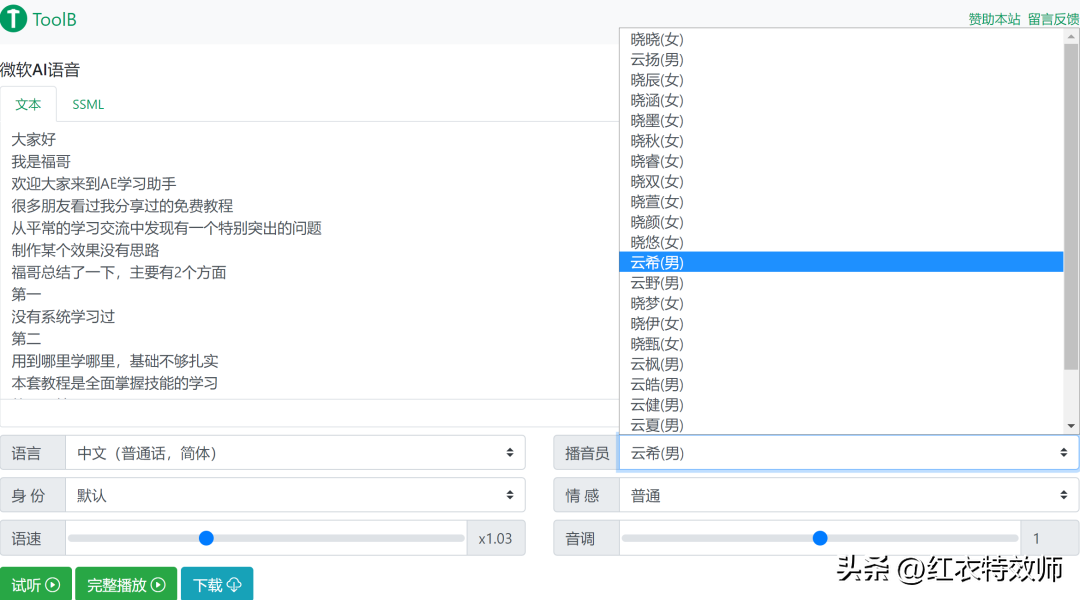Switch to the 文本 tab
The width and height of the screenshot is (1080, 600).
(29, 103)
